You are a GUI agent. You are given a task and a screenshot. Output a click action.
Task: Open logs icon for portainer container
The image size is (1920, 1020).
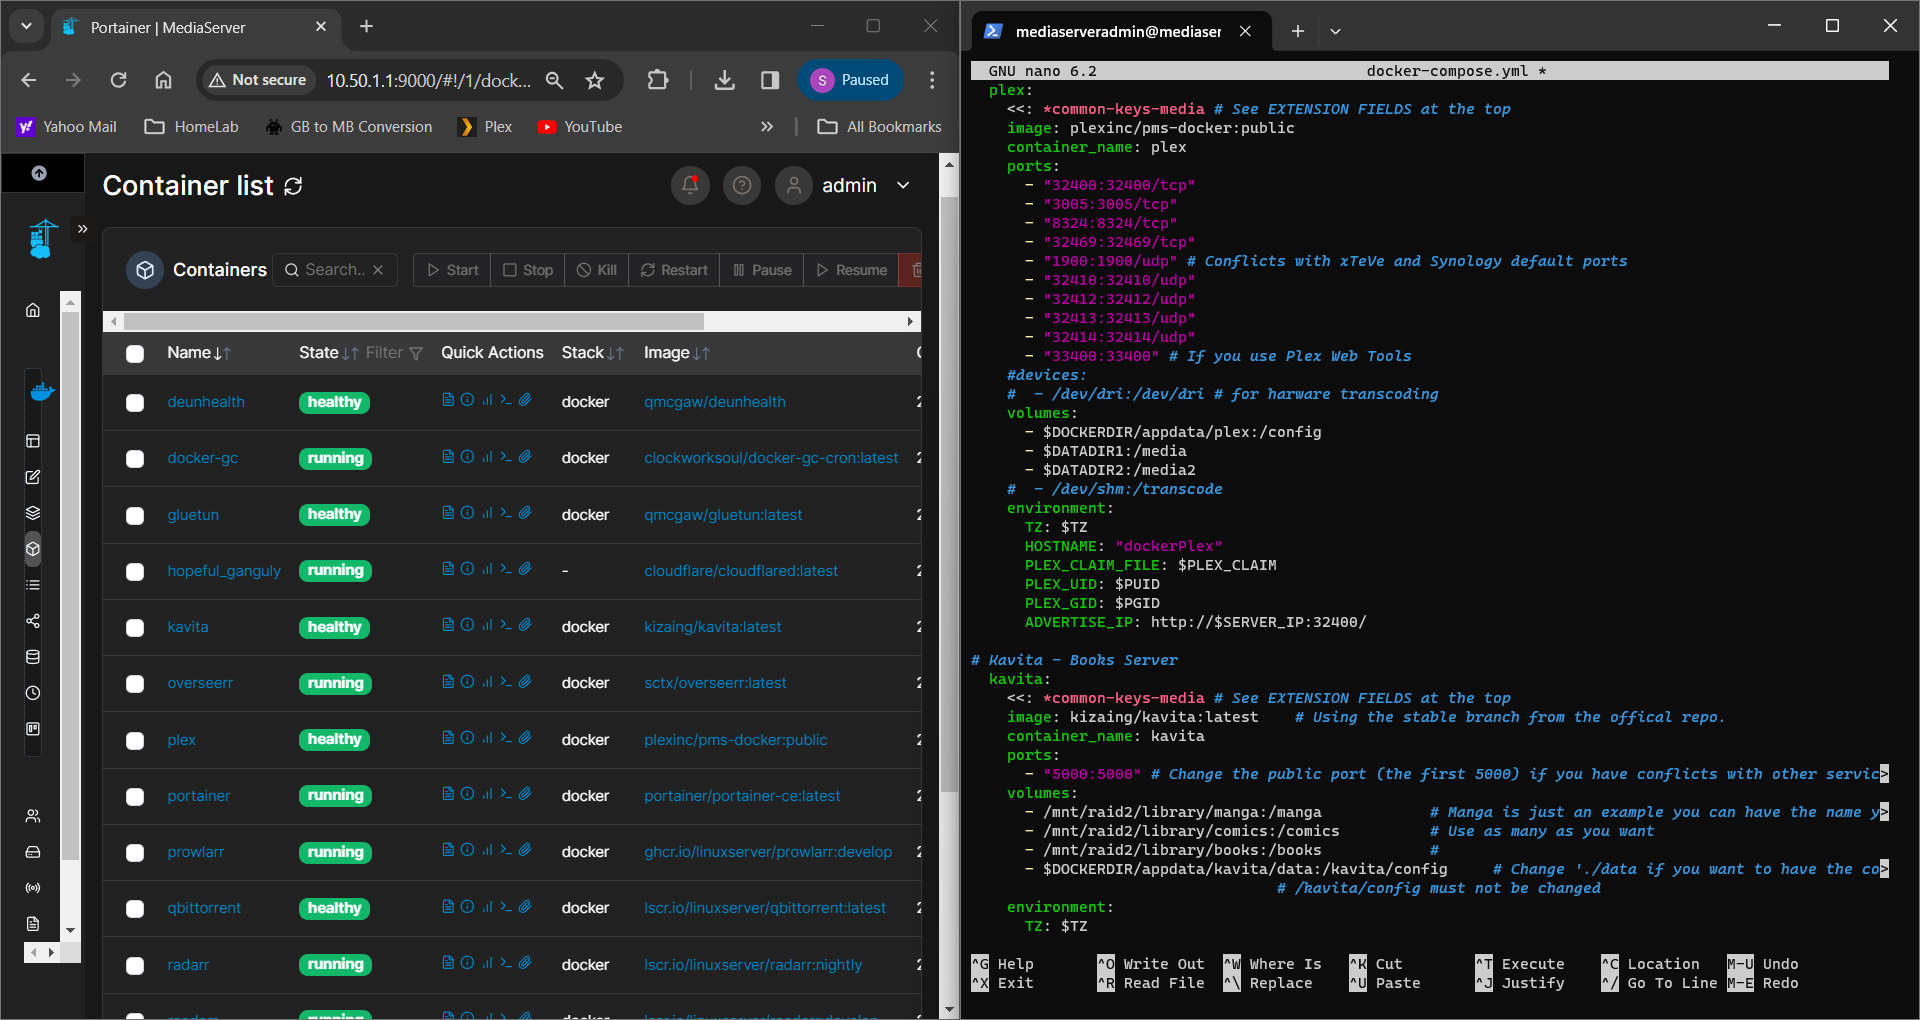(448, 794)
